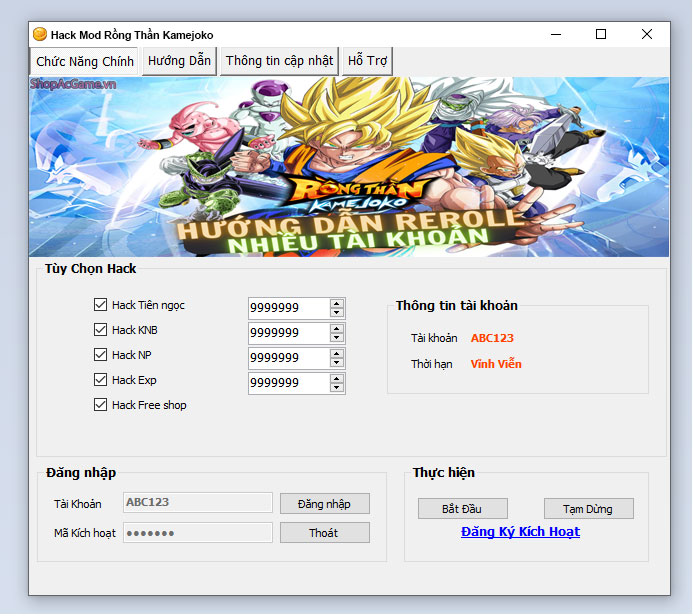
Task: Pause using the Tạm Dừng button
Action: click(x=588, y=509)
